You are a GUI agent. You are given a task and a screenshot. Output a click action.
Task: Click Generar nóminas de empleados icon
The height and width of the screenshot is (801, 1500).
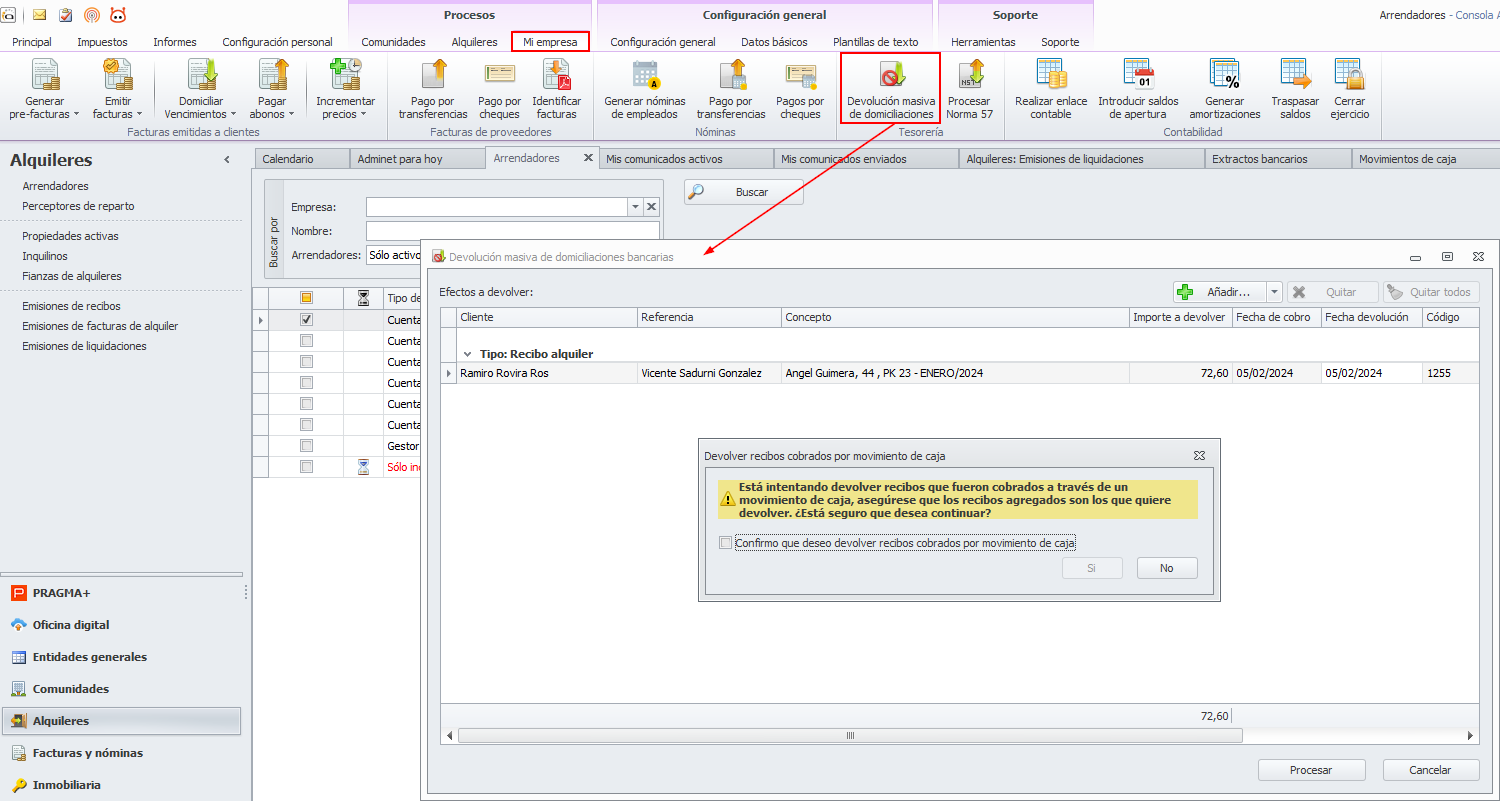tap(645, 76)
